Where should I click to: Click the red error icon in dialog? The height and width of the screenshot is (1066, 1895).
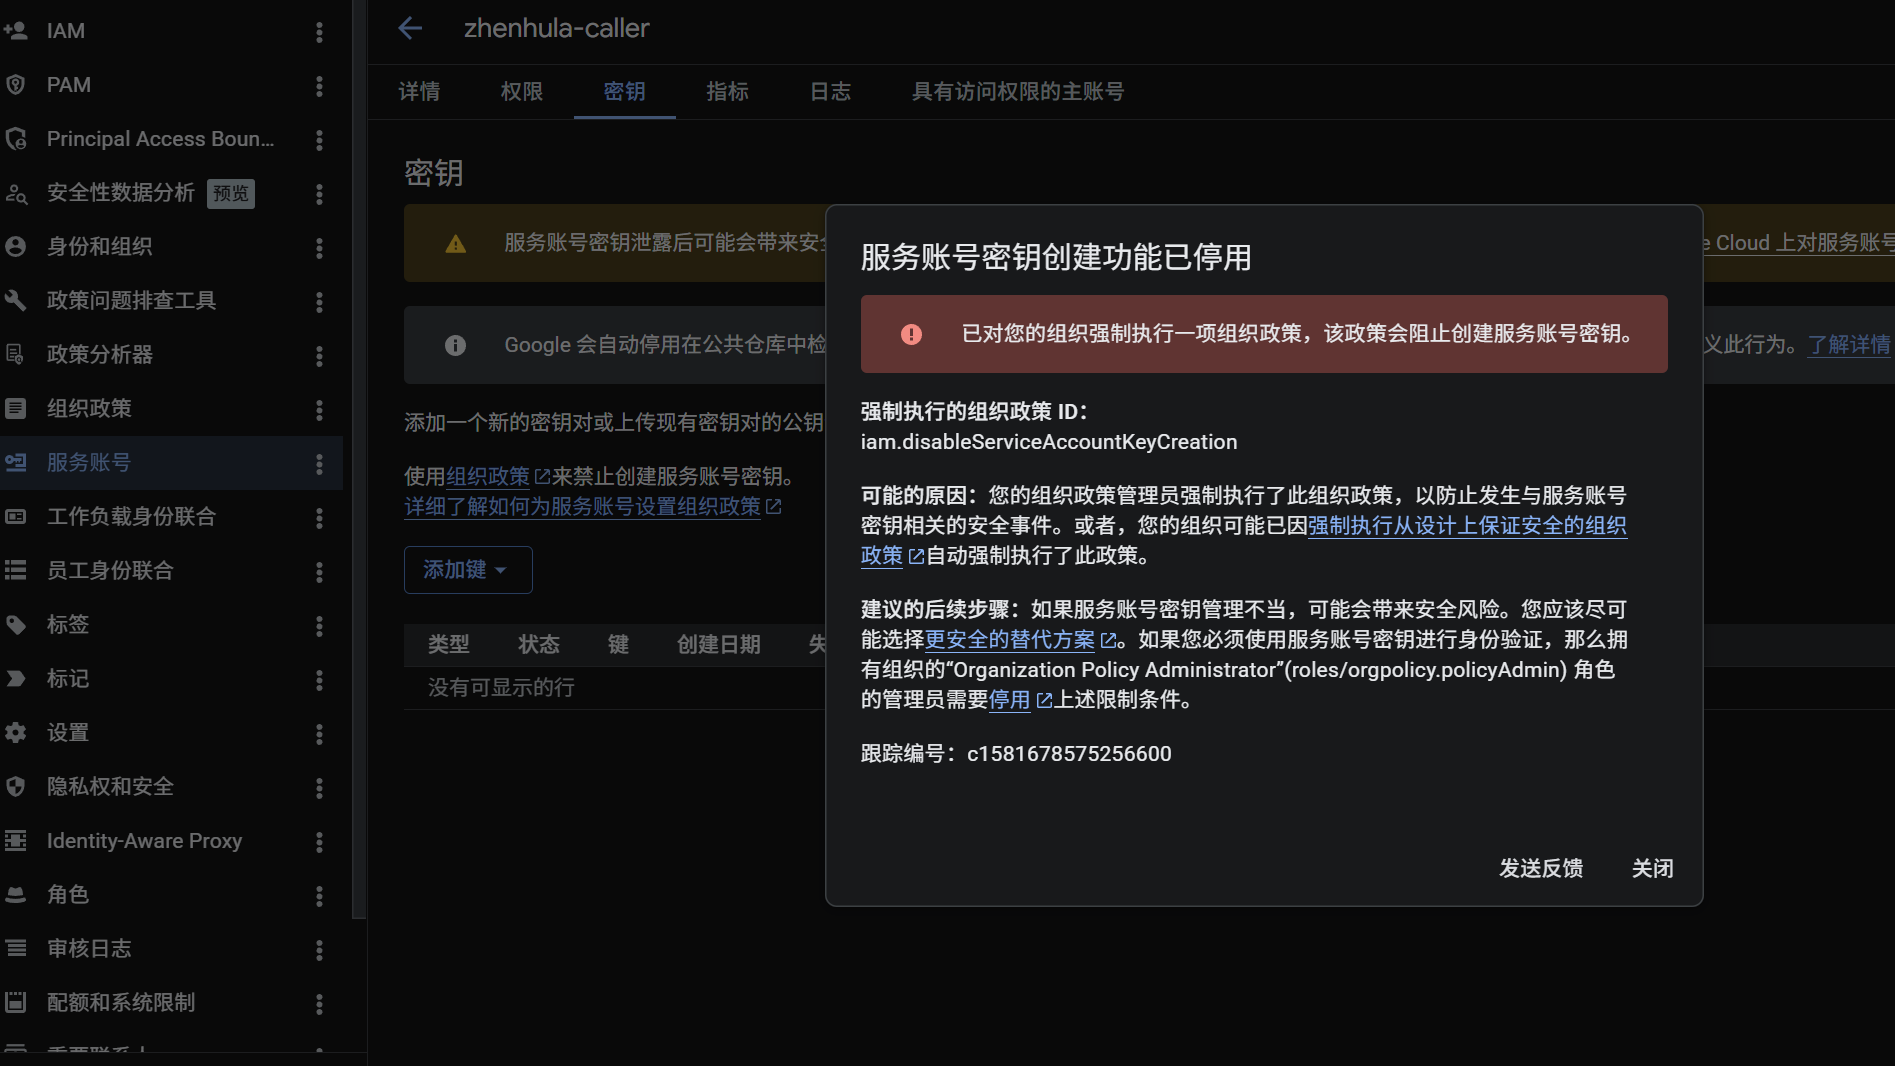911,334
